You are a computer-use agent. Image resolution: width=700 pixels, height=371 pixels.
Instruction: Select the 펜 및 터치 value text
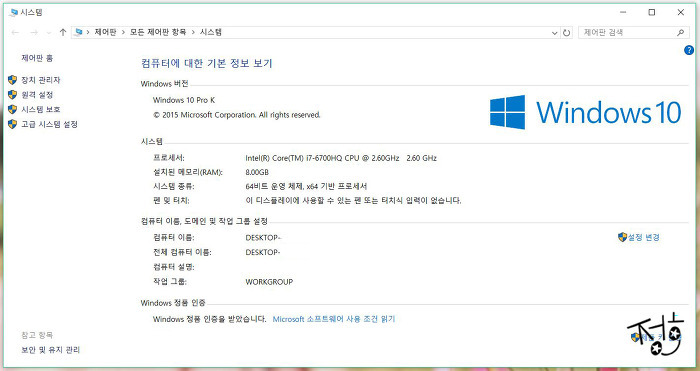pyautogui.click(x=354, y=201)
